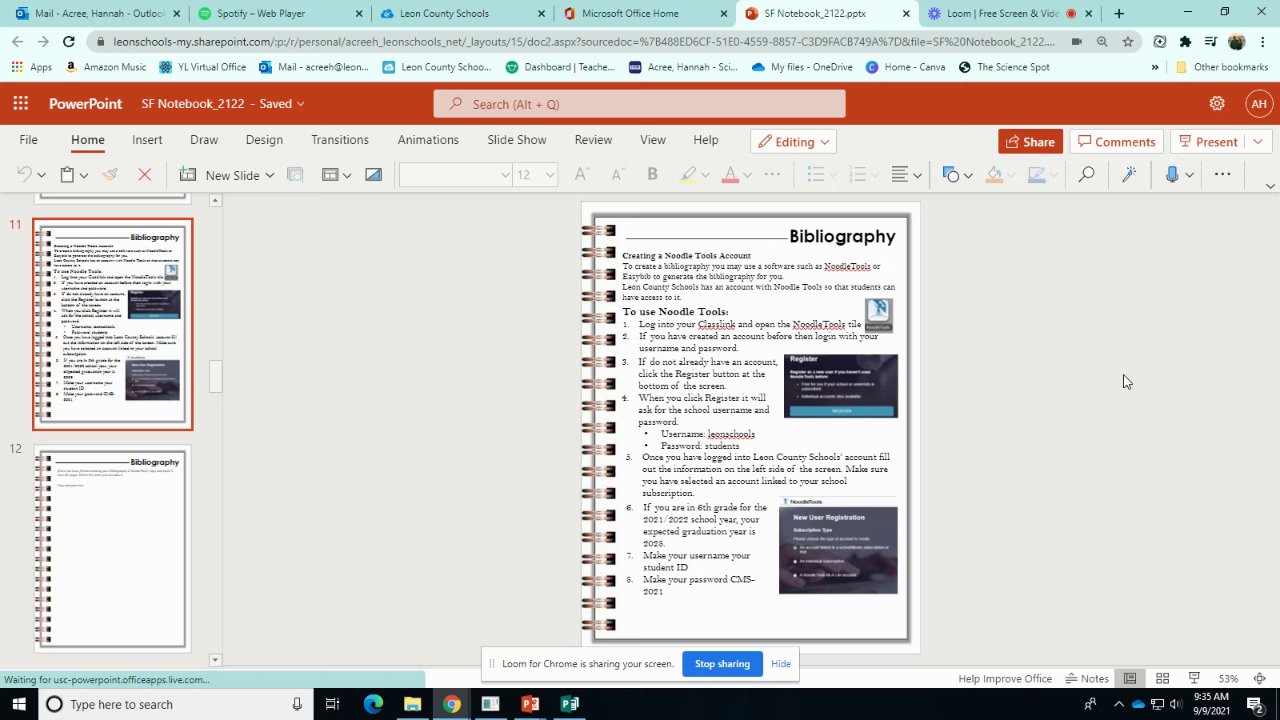Viewport: 1280px width, 720px height.
Task: Switch to the Design tab
Action: pyautogui.click(x=264, y=140)
